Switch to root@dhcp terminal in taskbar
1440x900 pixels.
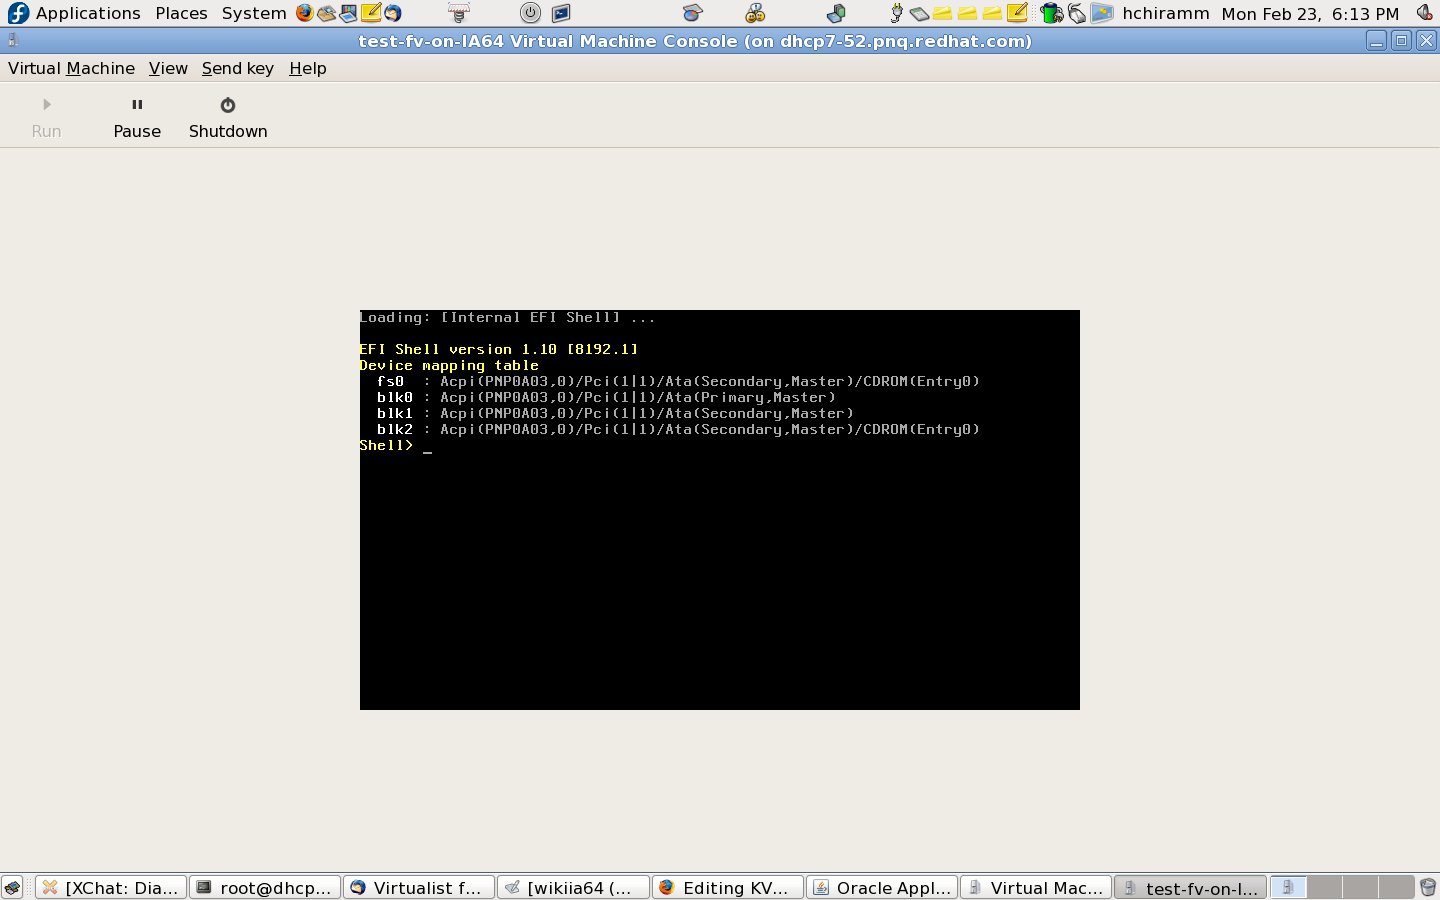265,887
